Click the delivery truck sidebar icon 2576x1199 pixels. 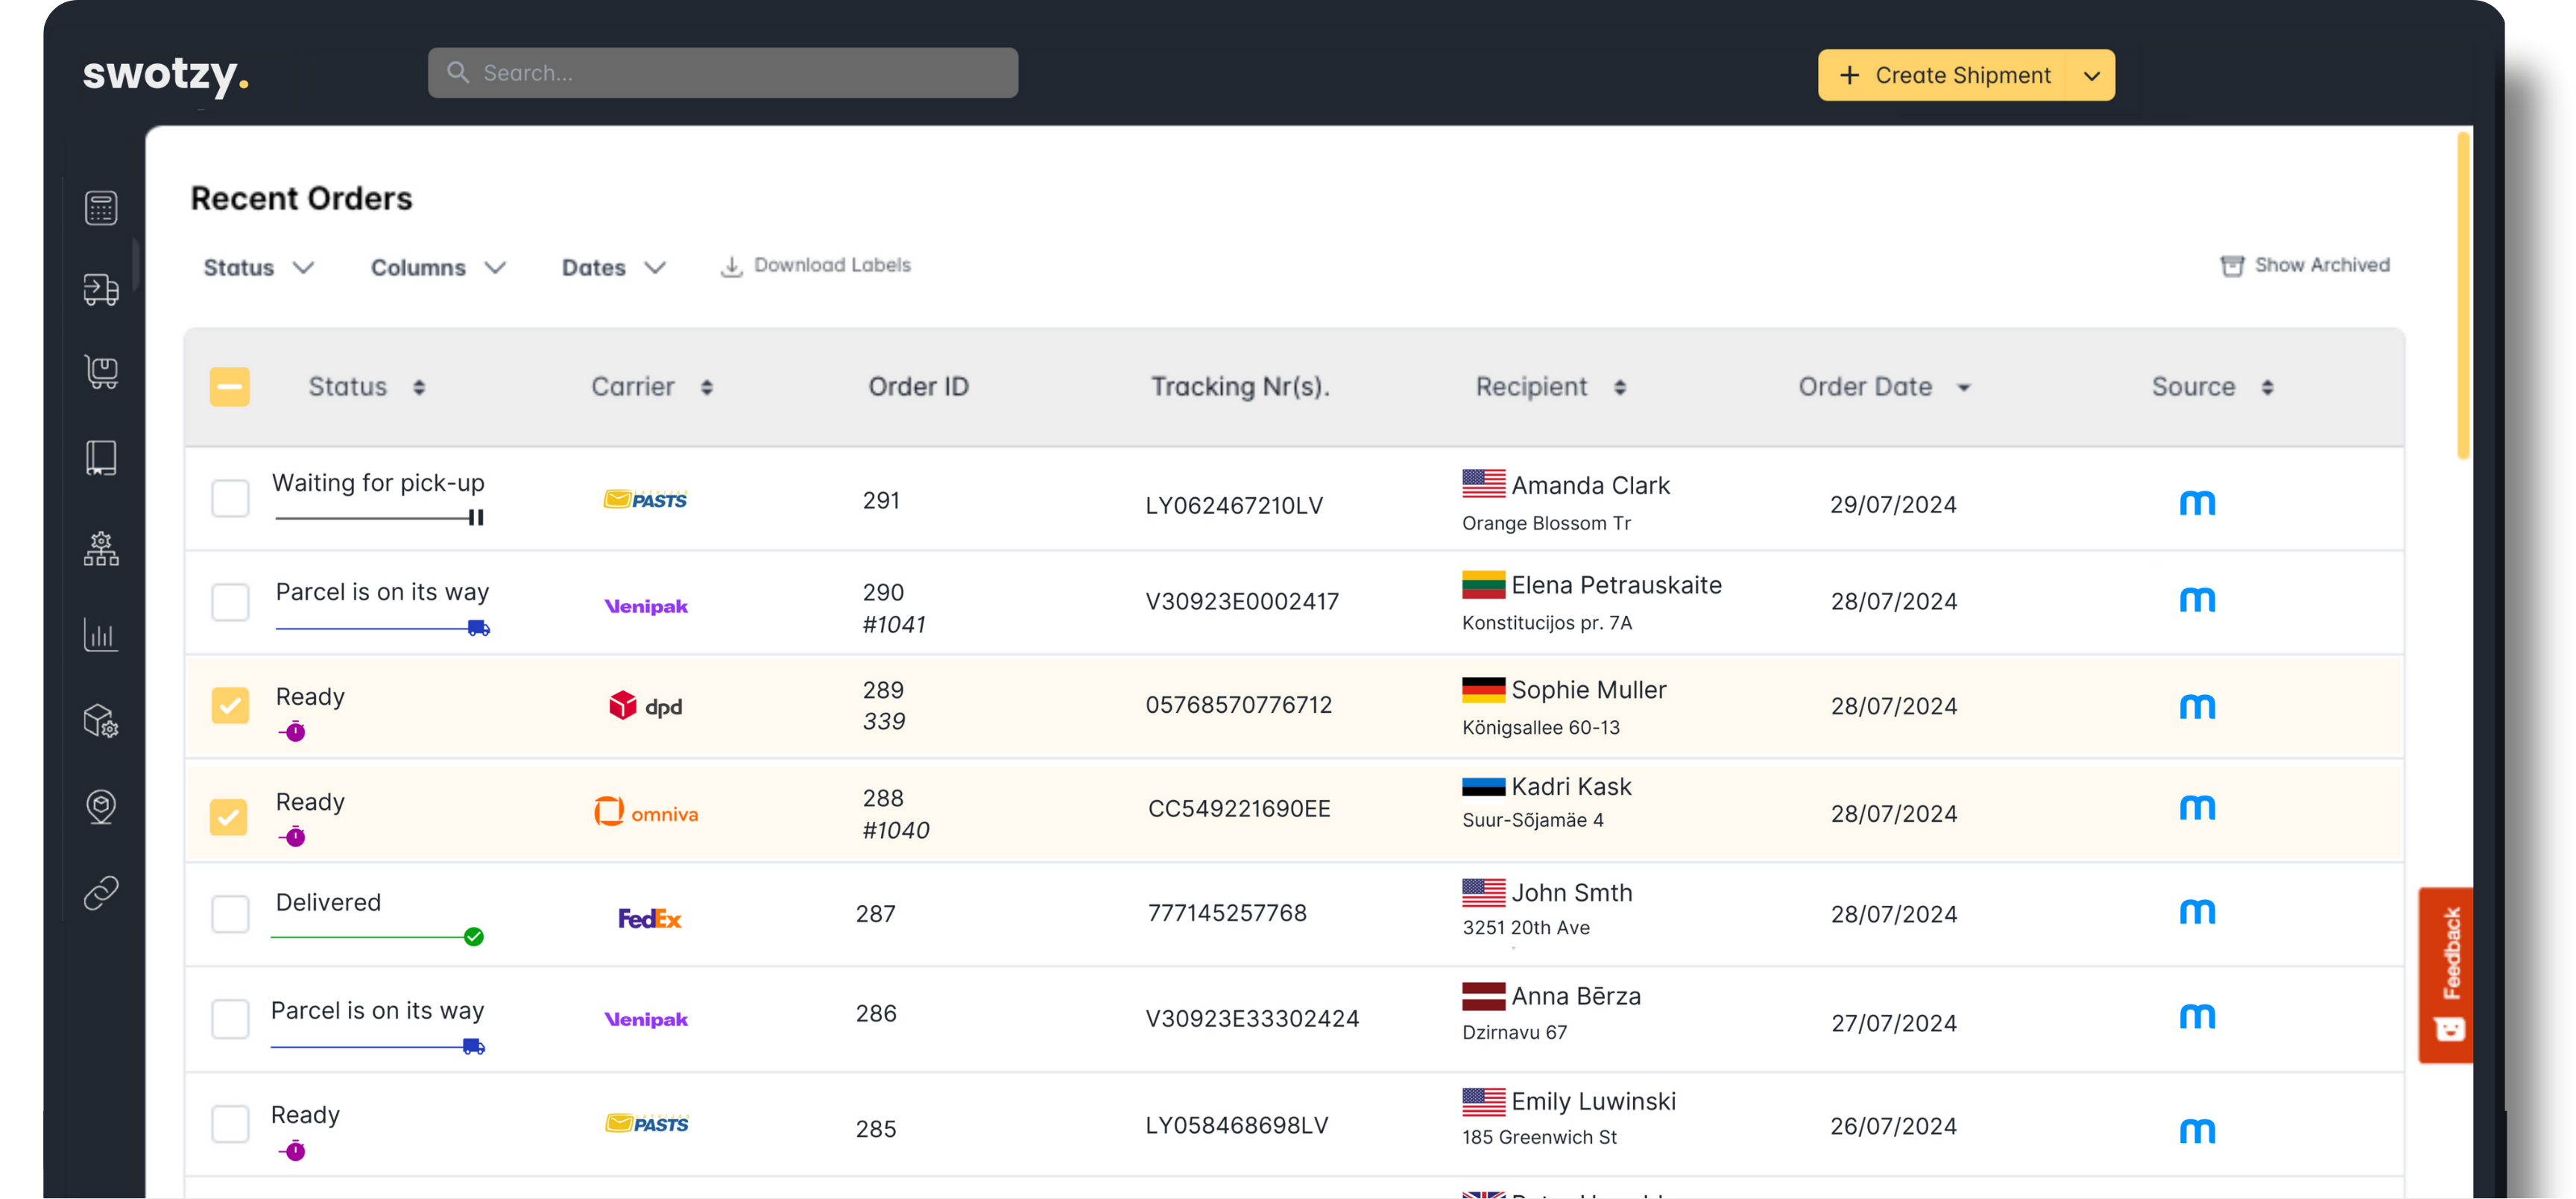click(x=101, y=290)
